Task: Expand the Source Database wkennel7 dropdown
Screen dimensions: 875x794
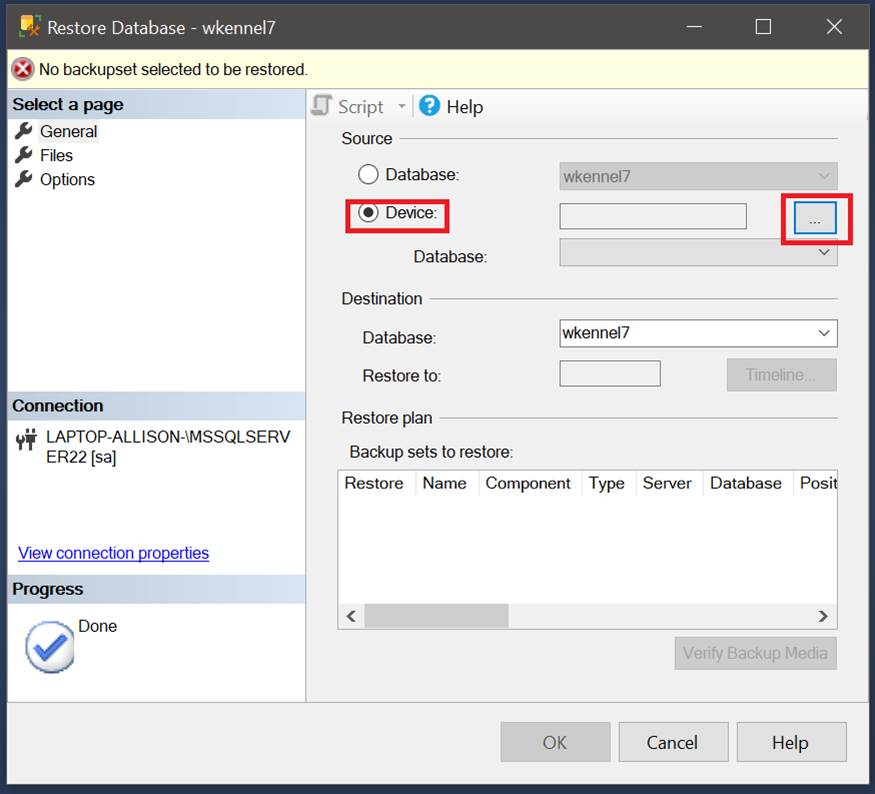Action: coord(824,176)
